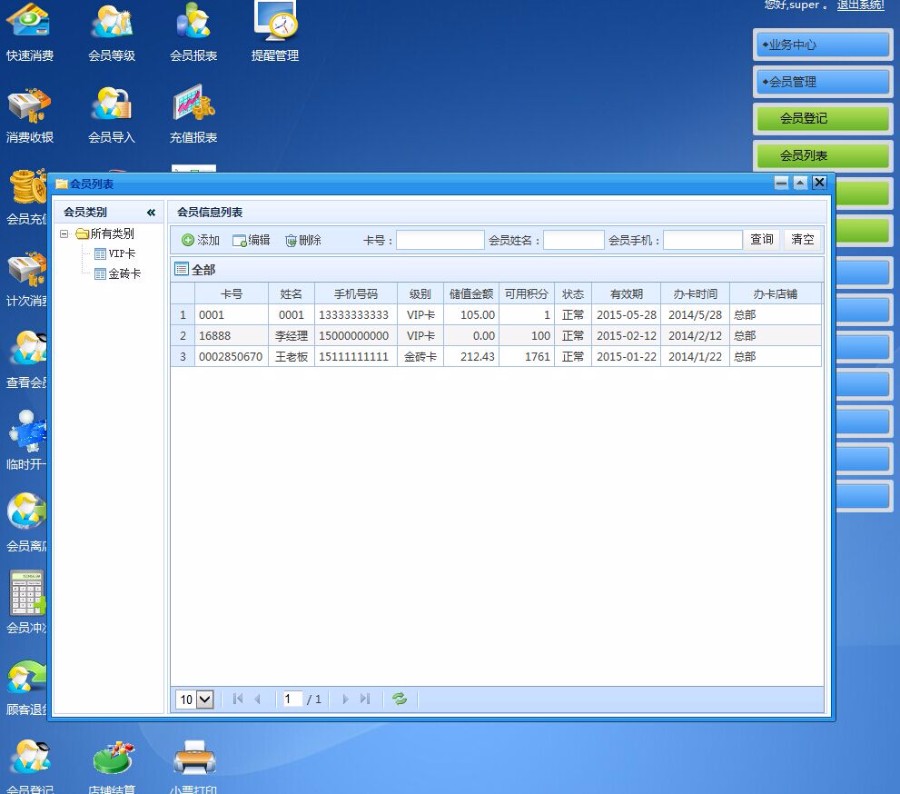The image size is (900, 794).
Task: Open 会员导入 to import members
Action: [110, 105]
